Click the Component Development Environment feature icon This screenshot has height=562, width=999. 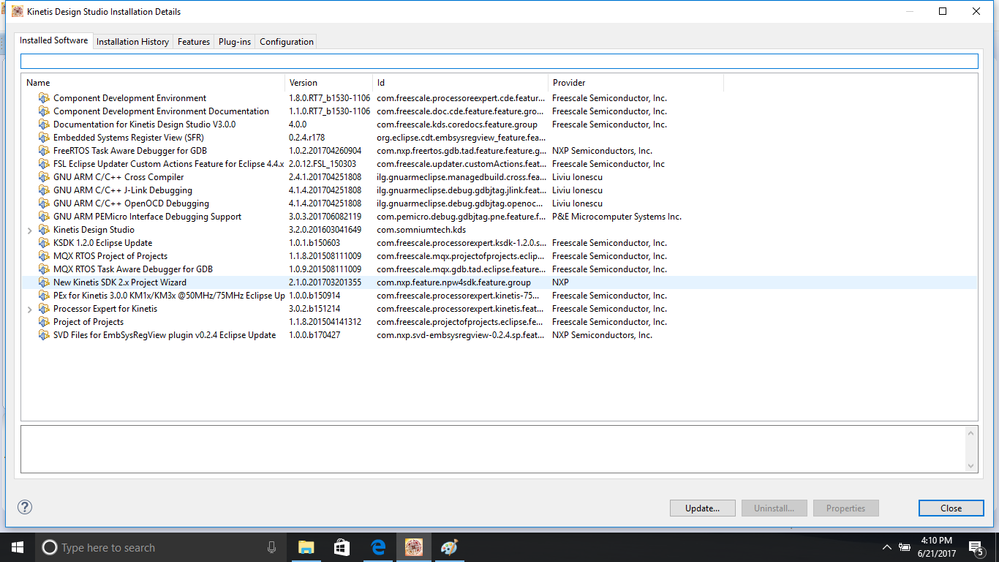pos(43,98)
